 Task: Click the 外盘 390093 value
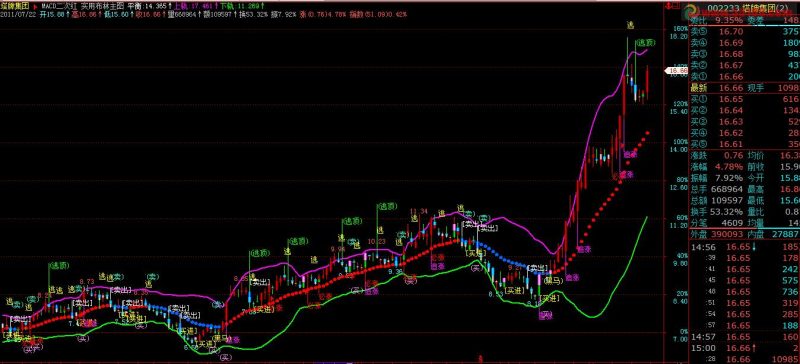[x=726, y=235]
